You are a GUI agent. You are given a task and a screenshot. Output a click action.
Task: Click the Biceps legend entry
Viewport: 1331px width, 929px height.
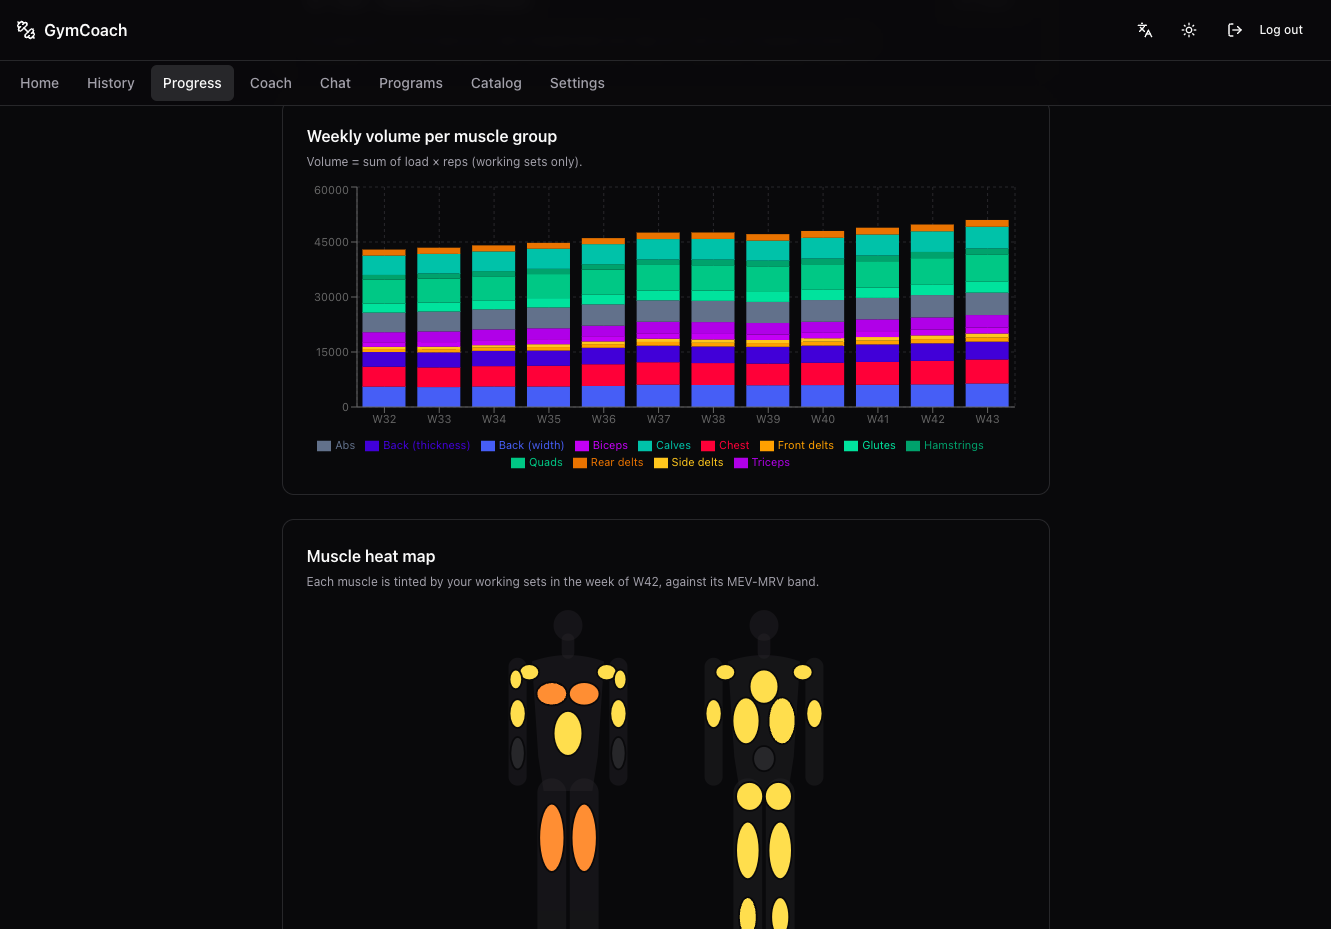pos(601,446)
